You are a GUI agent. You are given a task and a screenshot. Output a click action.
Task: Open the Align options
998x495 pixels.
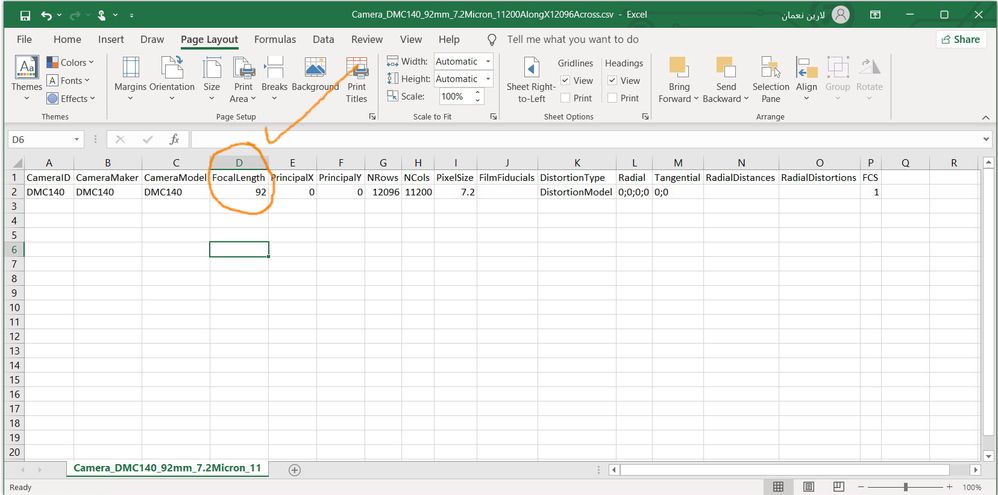[x=806, y=78]
